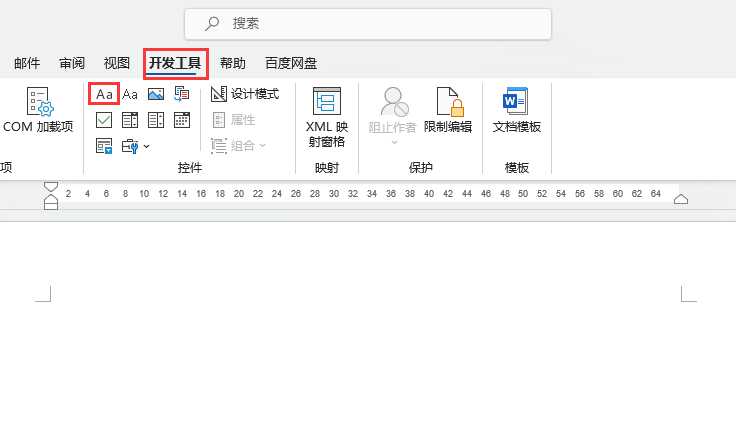Image resolution: width=736 pixels, height=427 pixels.
Task: Insert drop-down list content control
Action: 156,120
